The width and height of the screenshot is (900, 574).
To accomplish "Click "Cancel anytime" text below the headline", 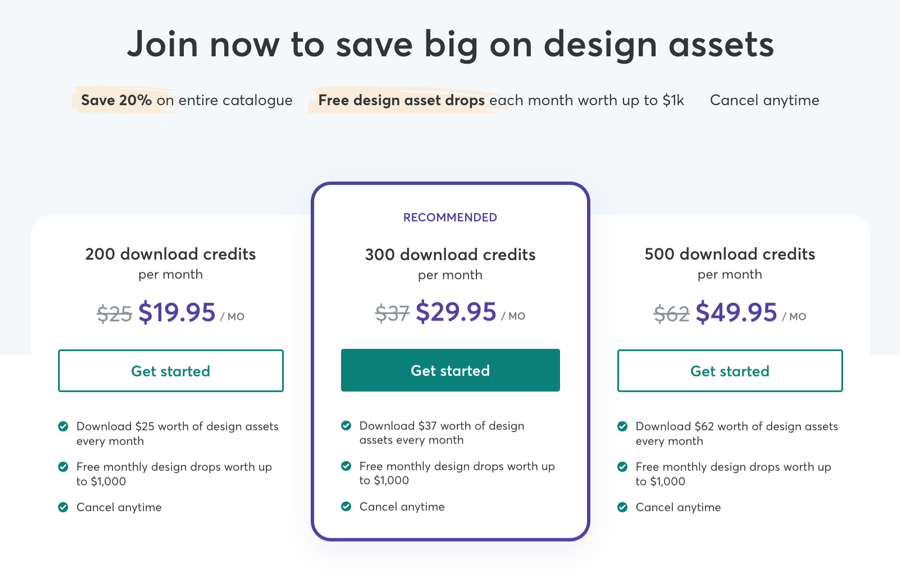I will click(764, 100).
